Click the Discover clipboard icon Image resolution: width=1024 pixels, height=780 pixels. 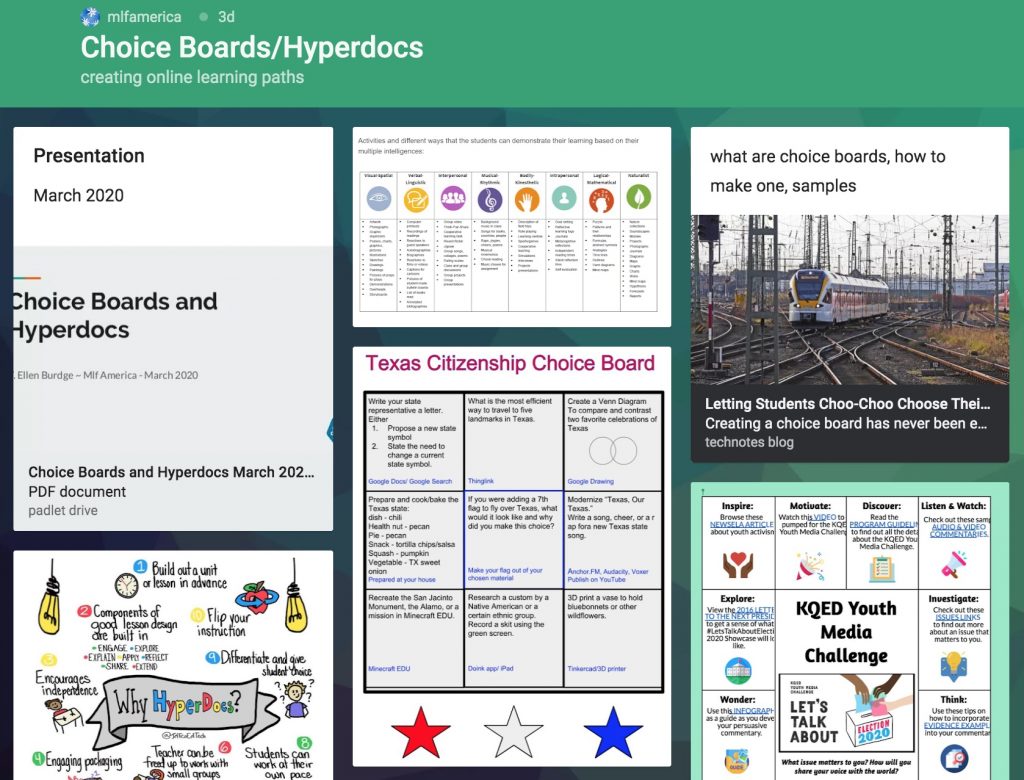coord(882,568)
